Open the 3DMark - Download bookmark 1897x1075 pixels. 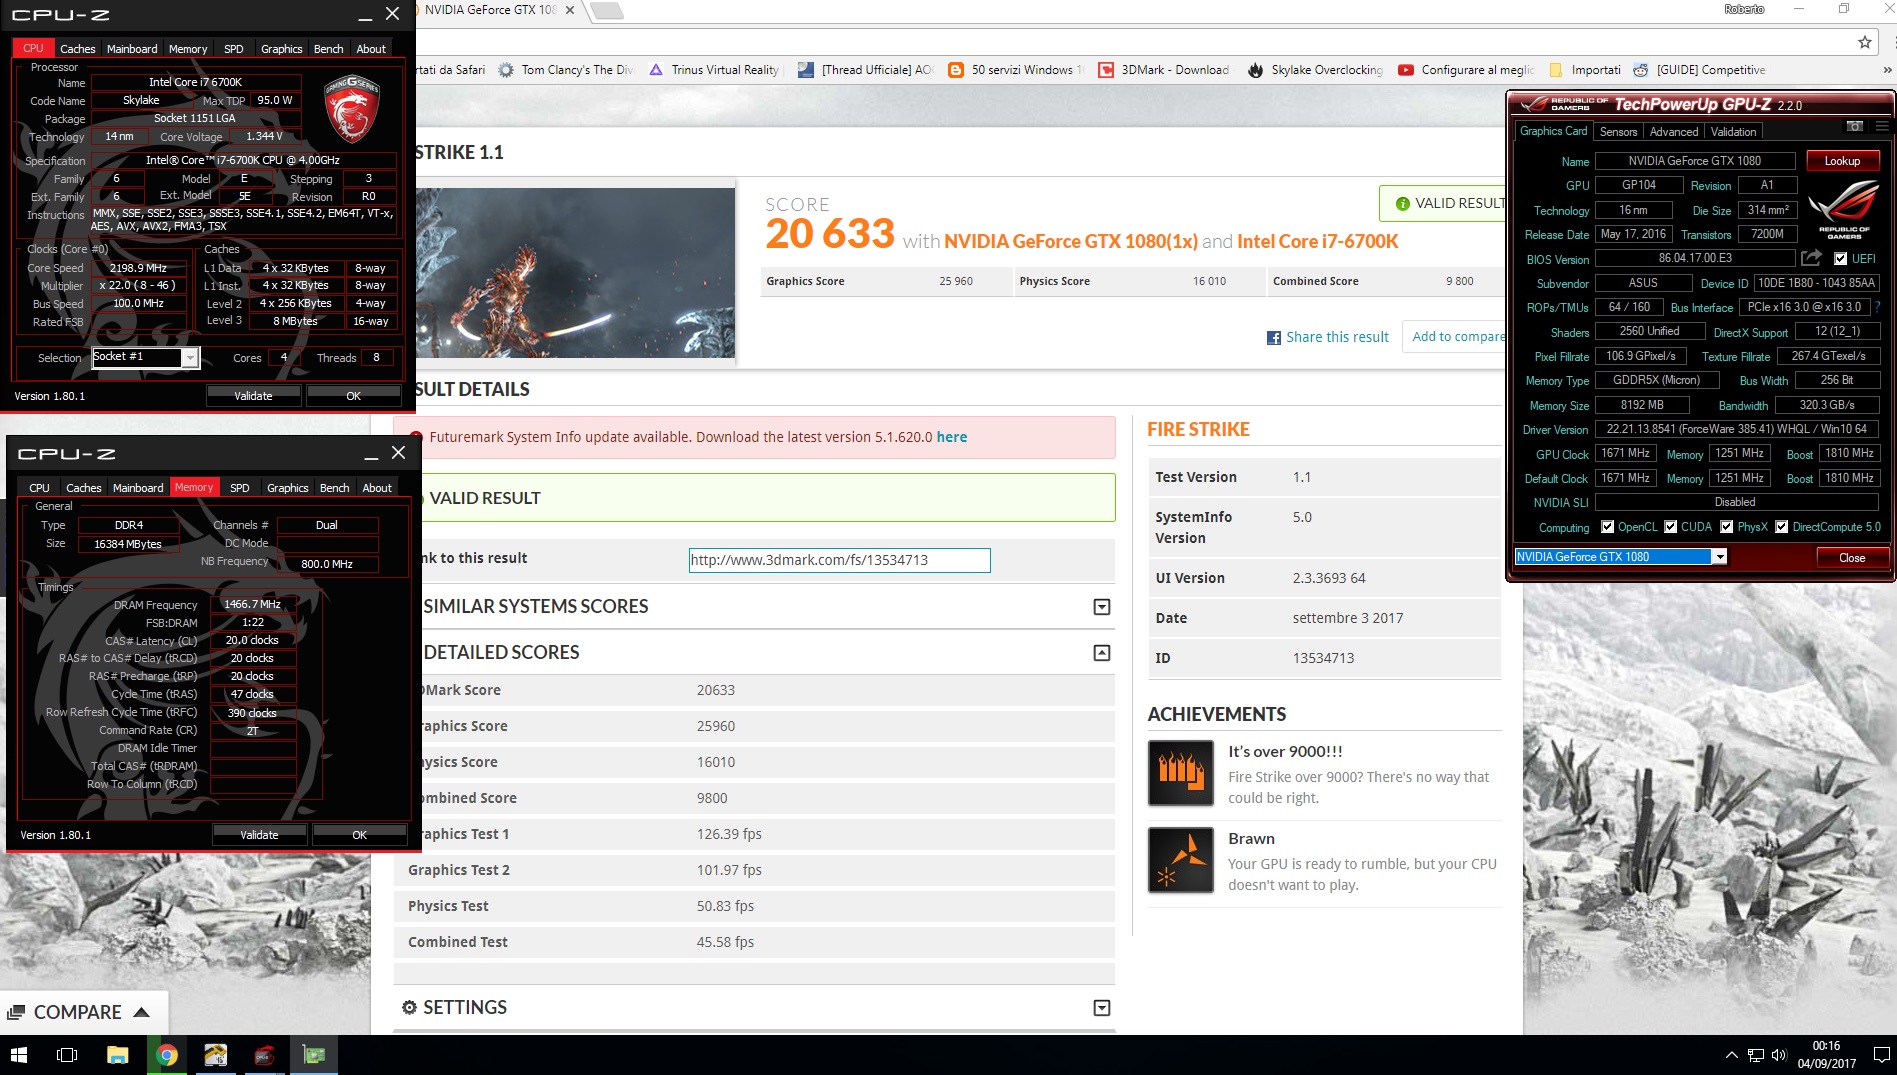point(1164,70)
